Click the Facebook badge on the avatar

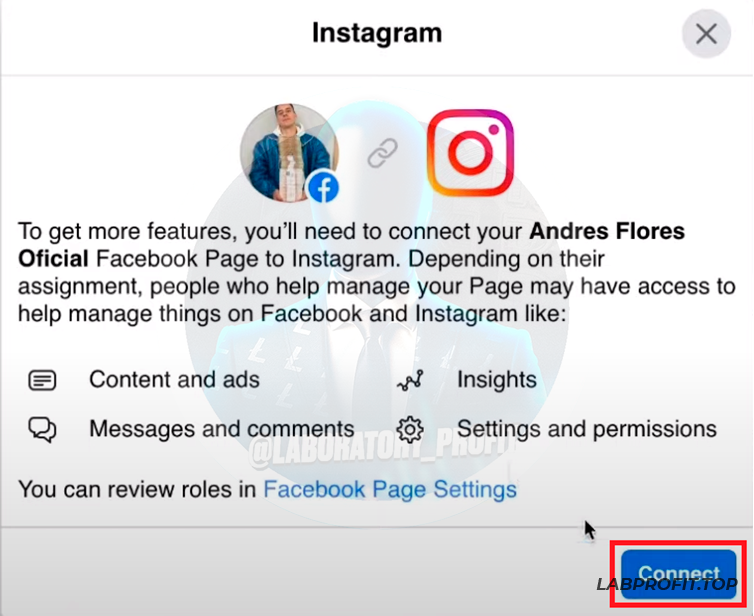[323, 188]
